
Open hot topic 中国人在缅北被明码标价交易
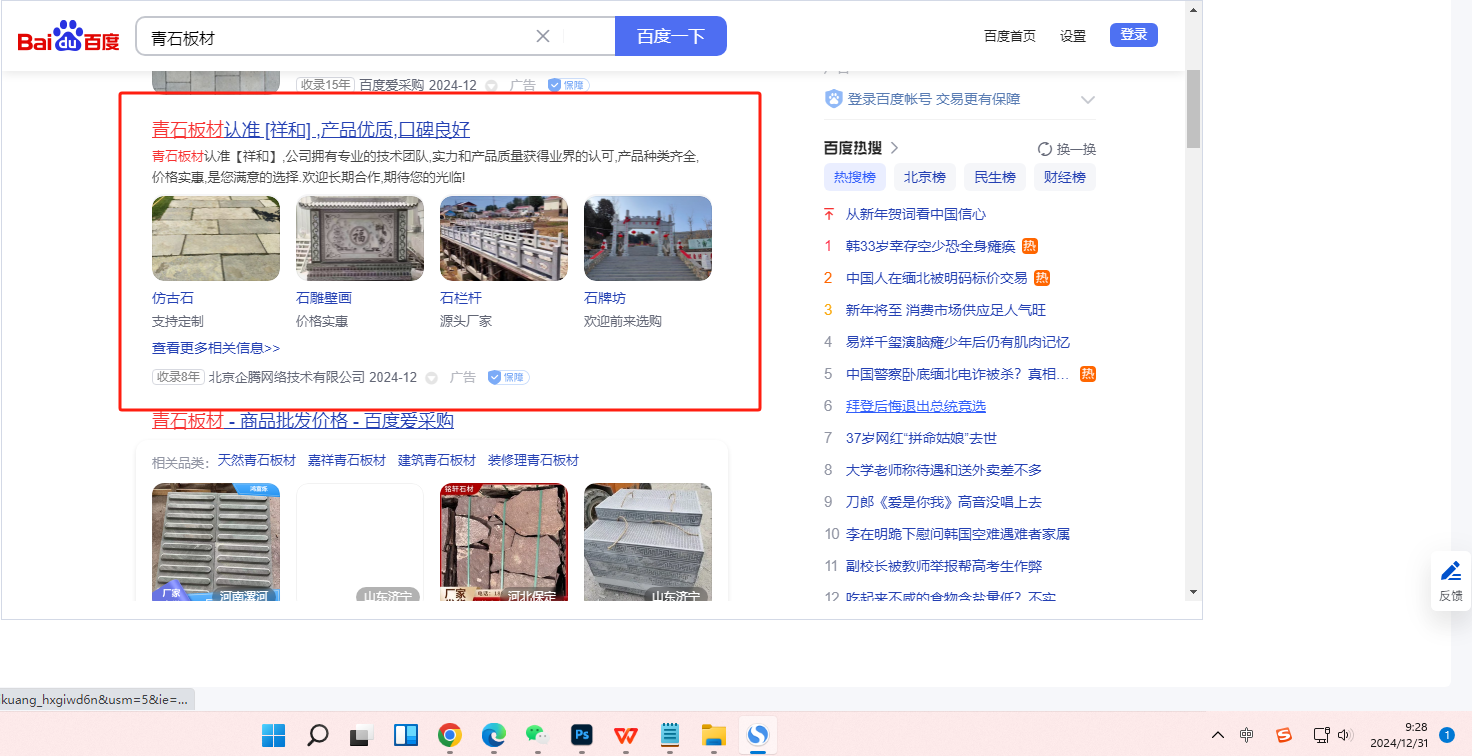[x=937, y=278]
